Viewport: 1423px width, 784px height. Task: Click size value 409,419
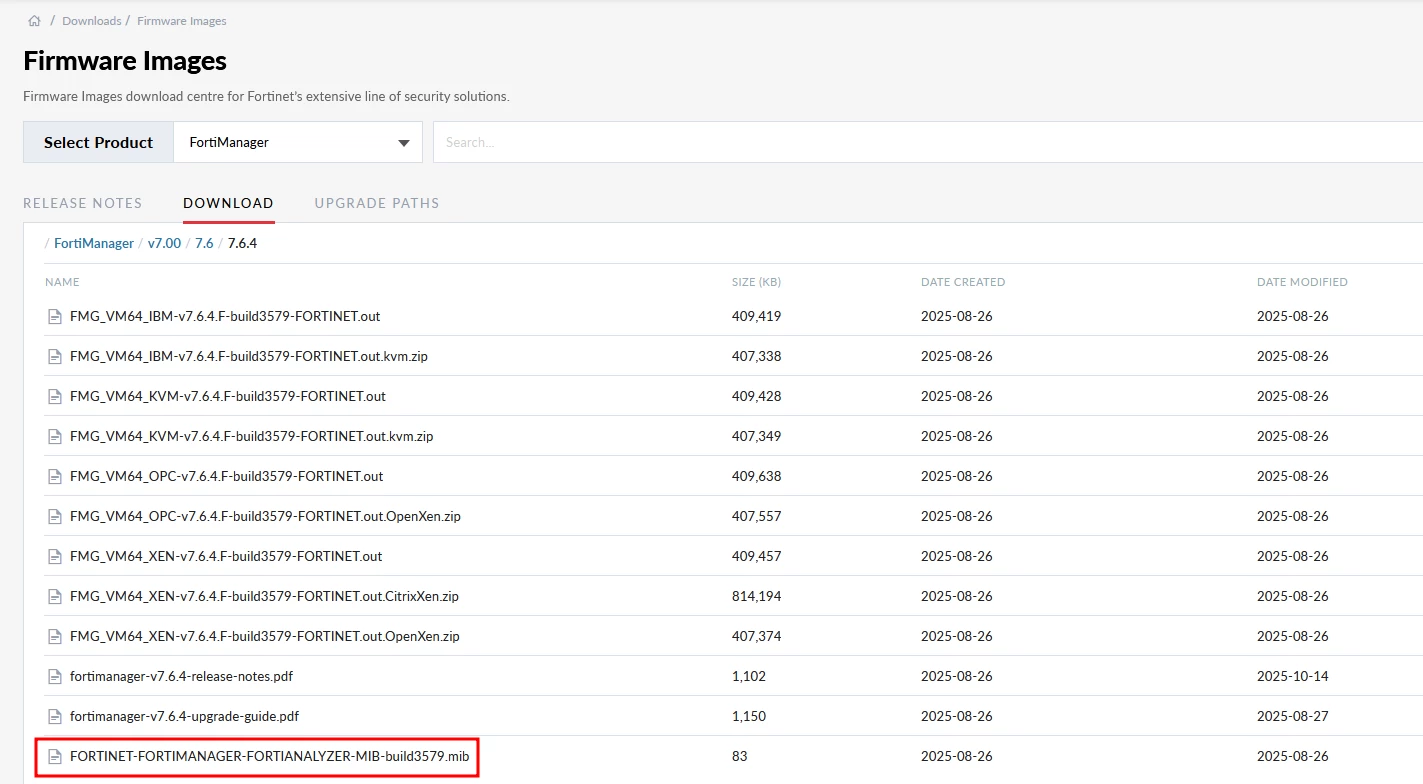tap(756, 316)
